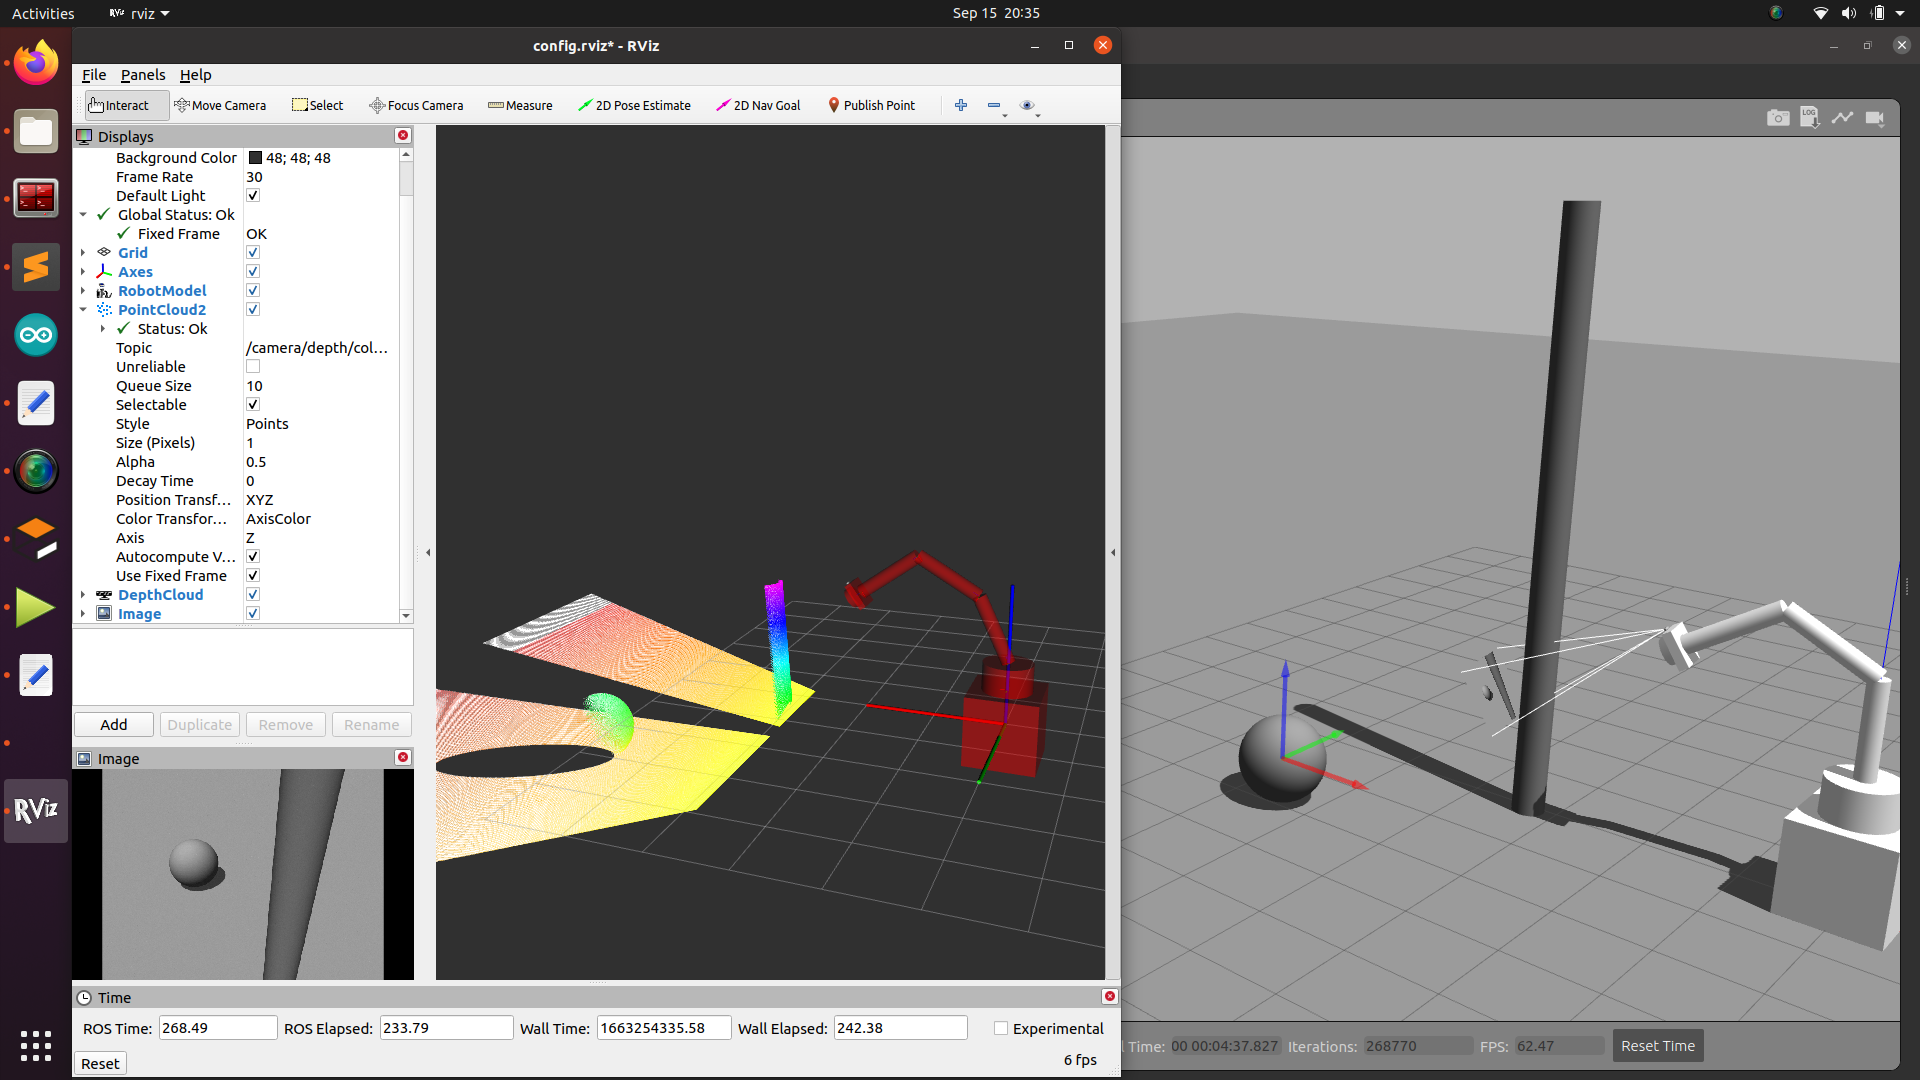The height and width of the screenshot is (1080, 1920).
Task: Toggle the Selectable checkbox
Action: pyautogui.click(x=253, y=405)
